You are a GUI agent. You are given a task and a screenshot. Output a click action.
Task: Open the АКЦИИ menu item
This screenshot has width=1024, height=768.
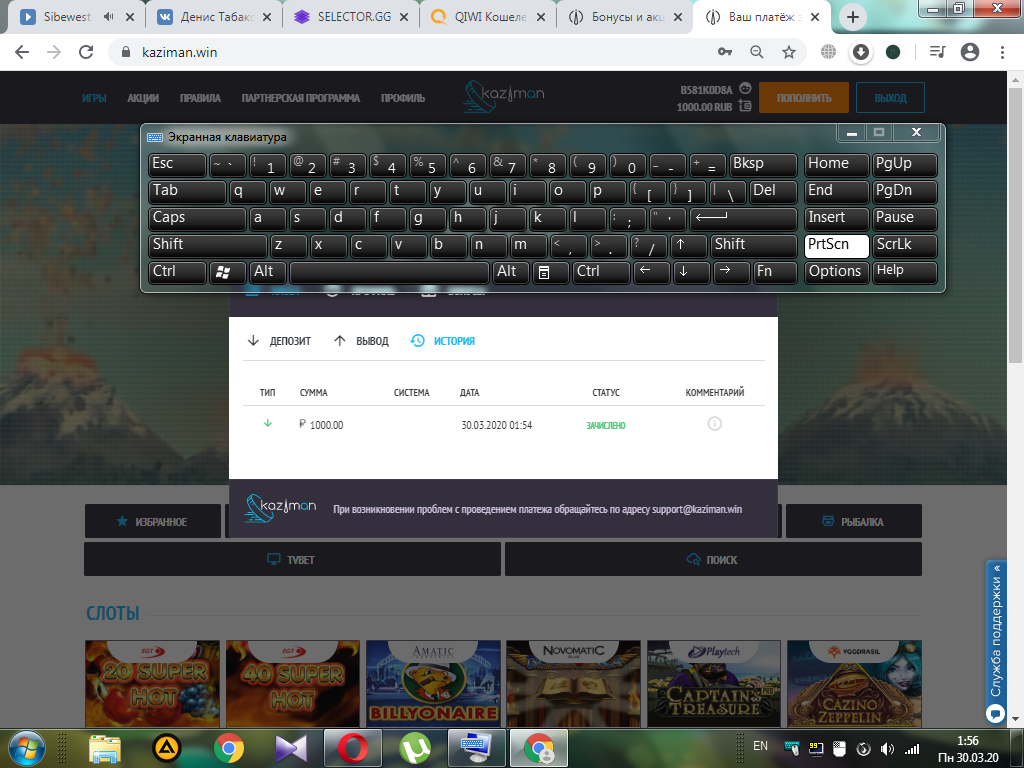point(143,98)
